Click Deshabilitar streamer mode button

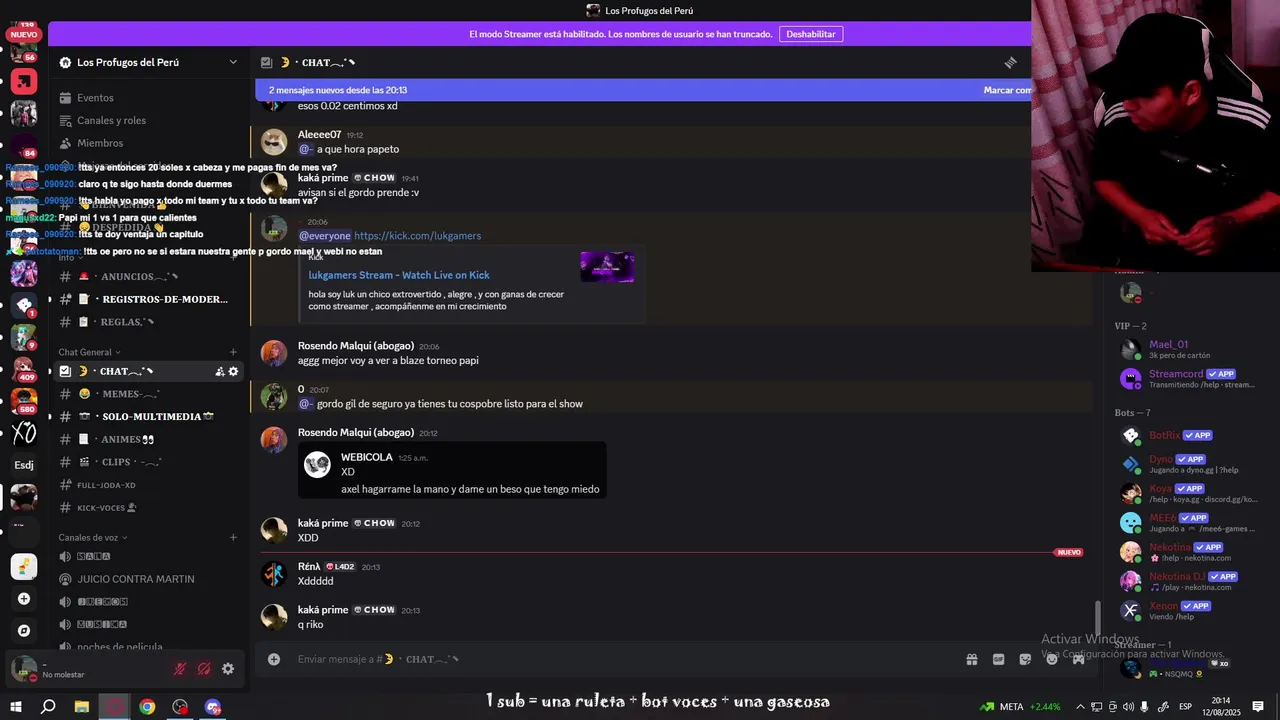pos(811,34)
